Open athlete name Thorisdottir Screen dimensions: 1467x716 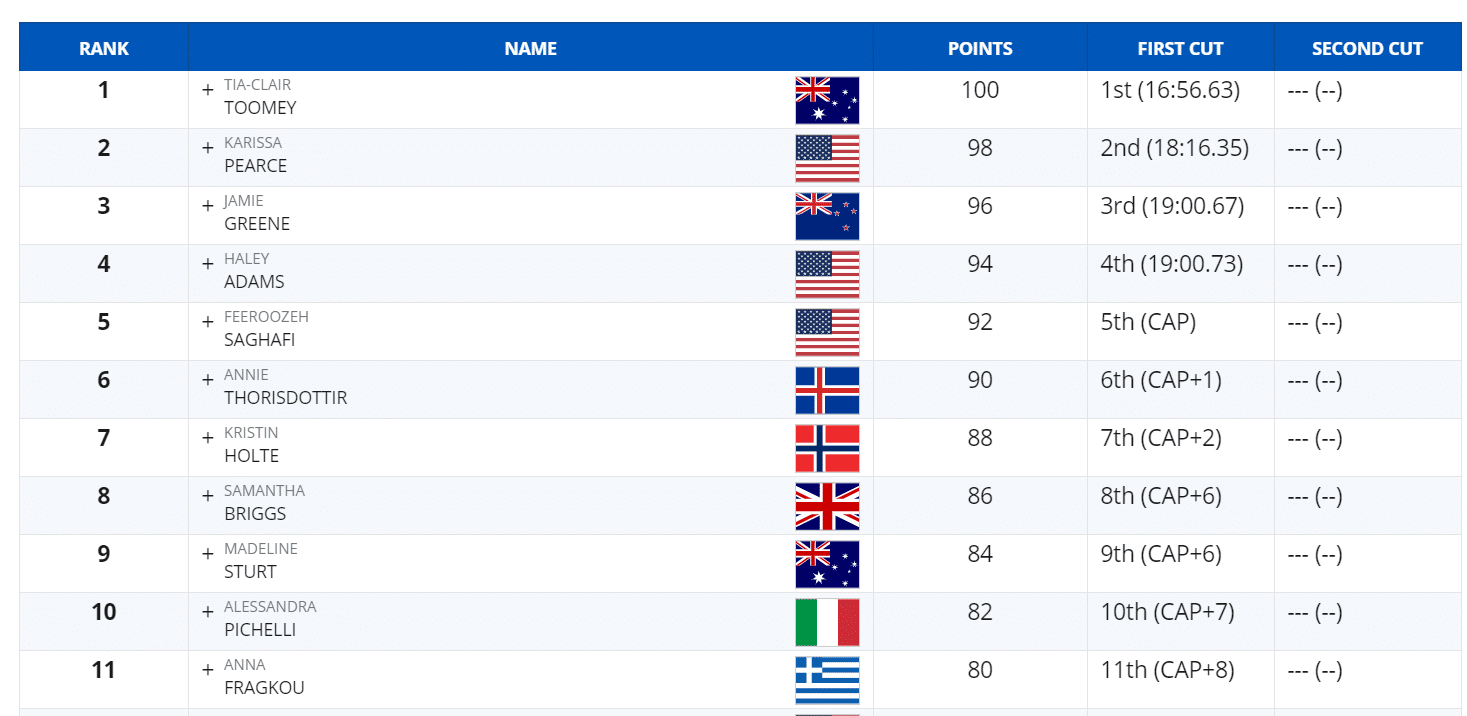pyautogui.click(x=285, y=398)
